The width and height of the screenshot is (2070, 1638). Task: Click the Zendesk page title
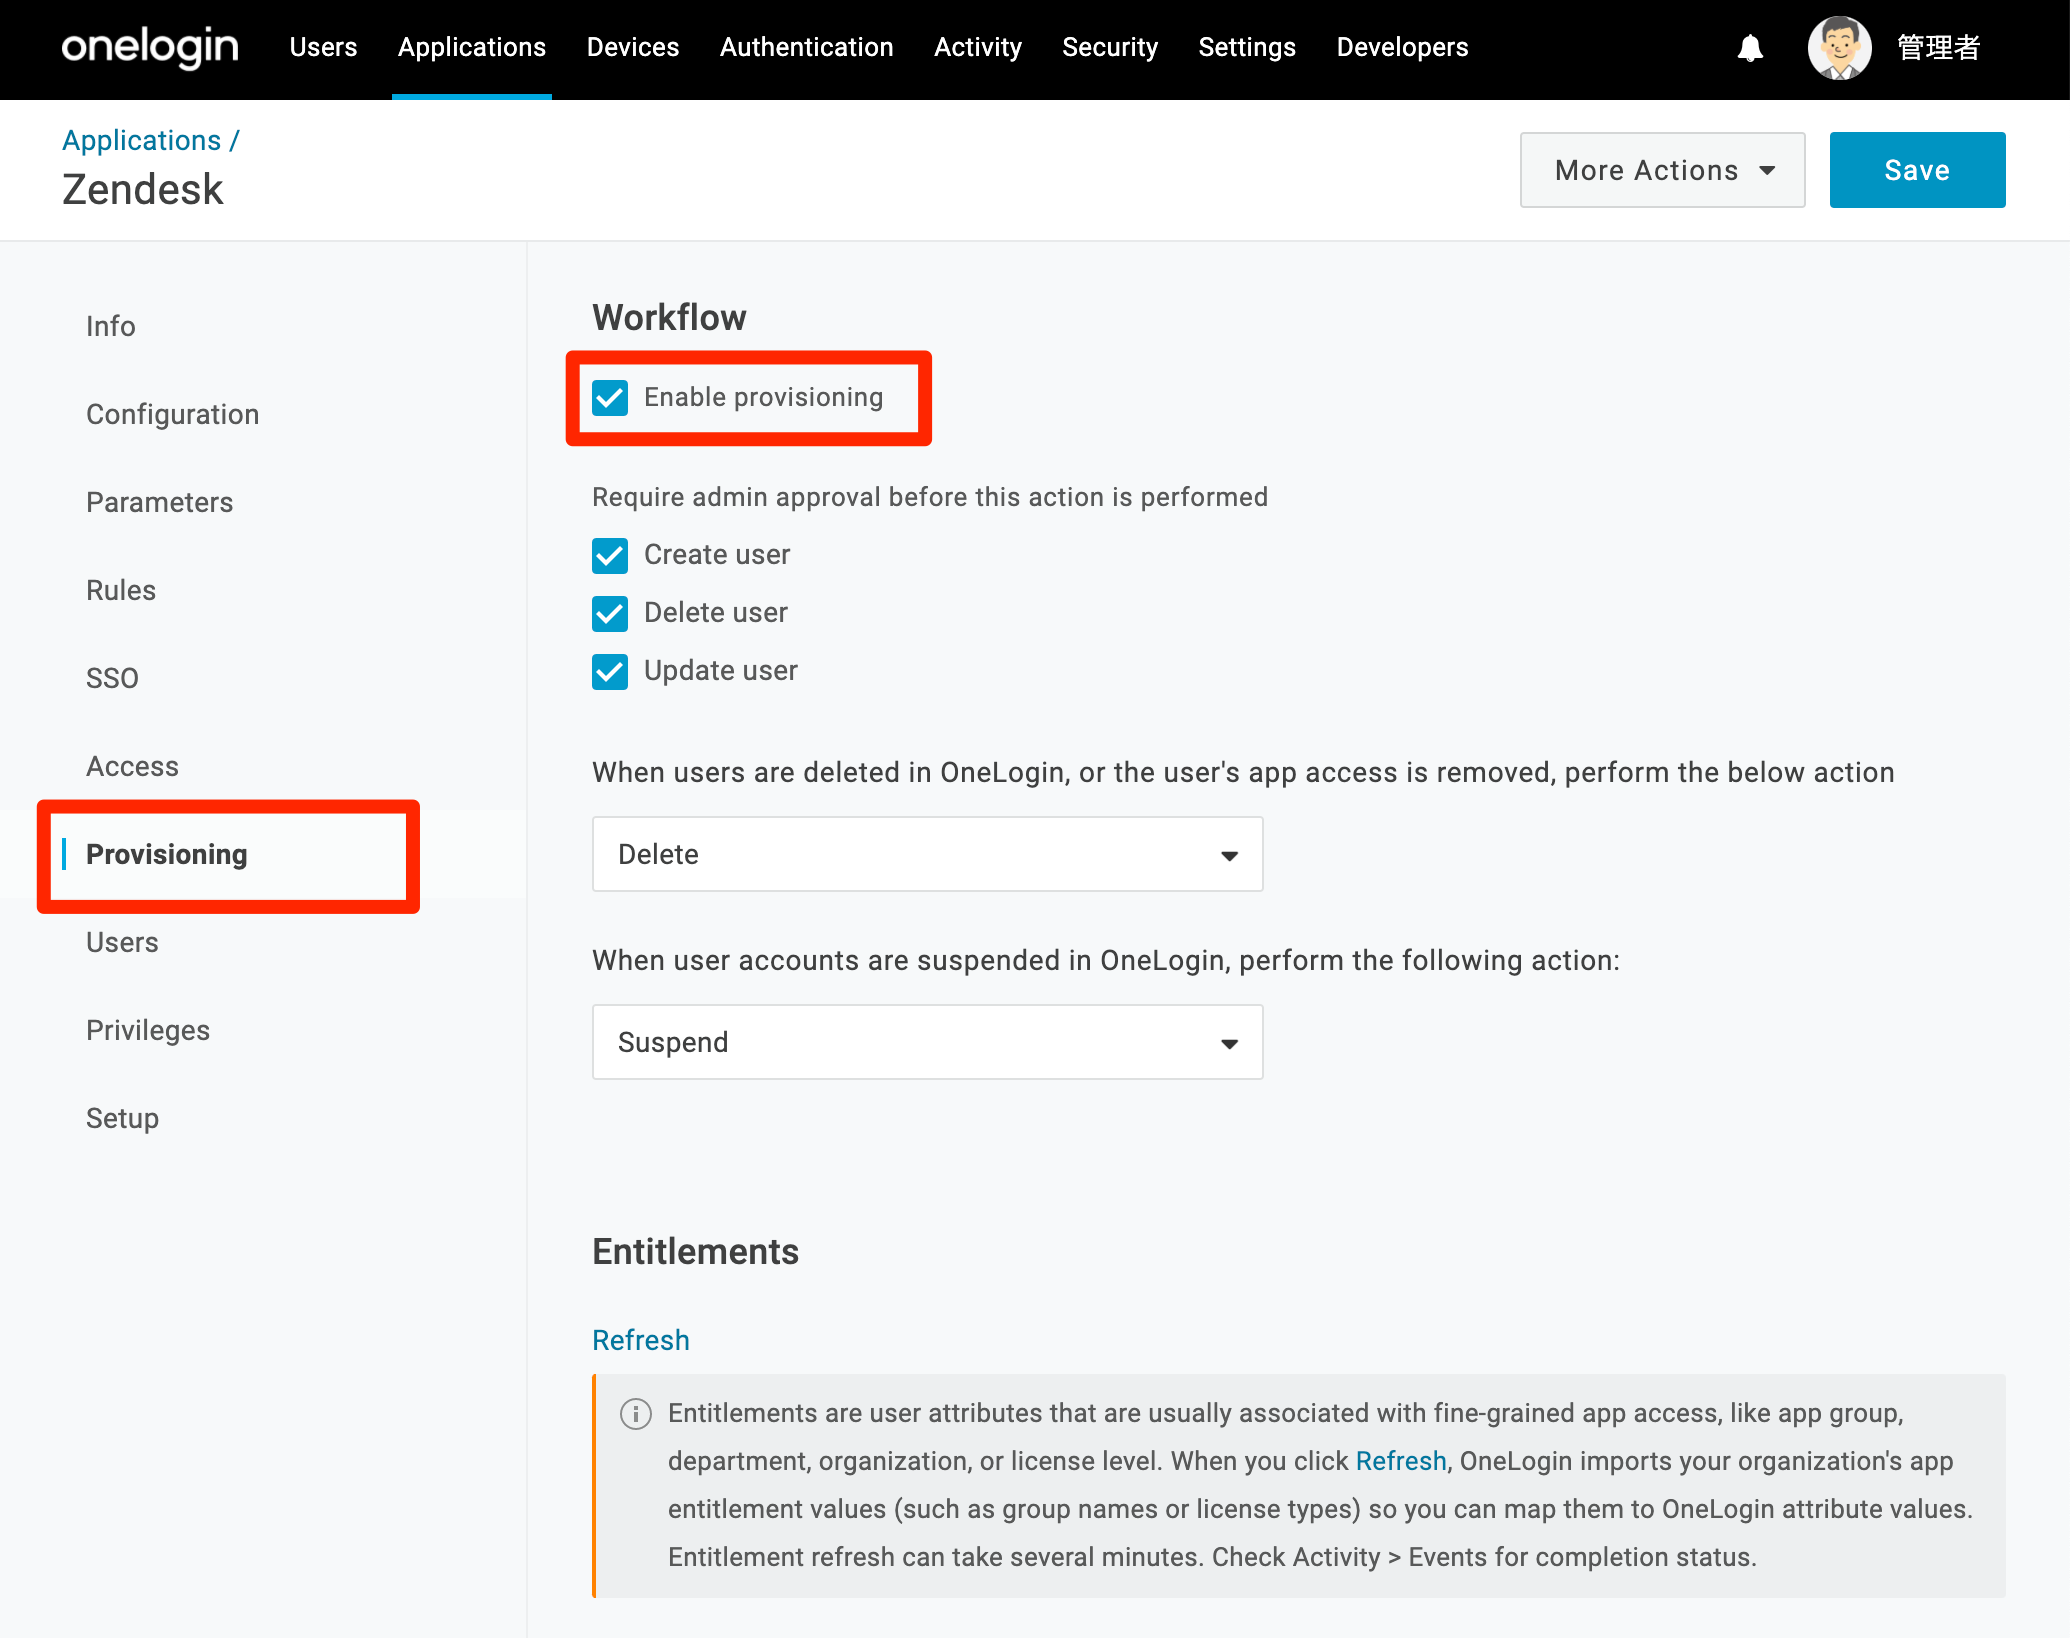pos(143,189)
